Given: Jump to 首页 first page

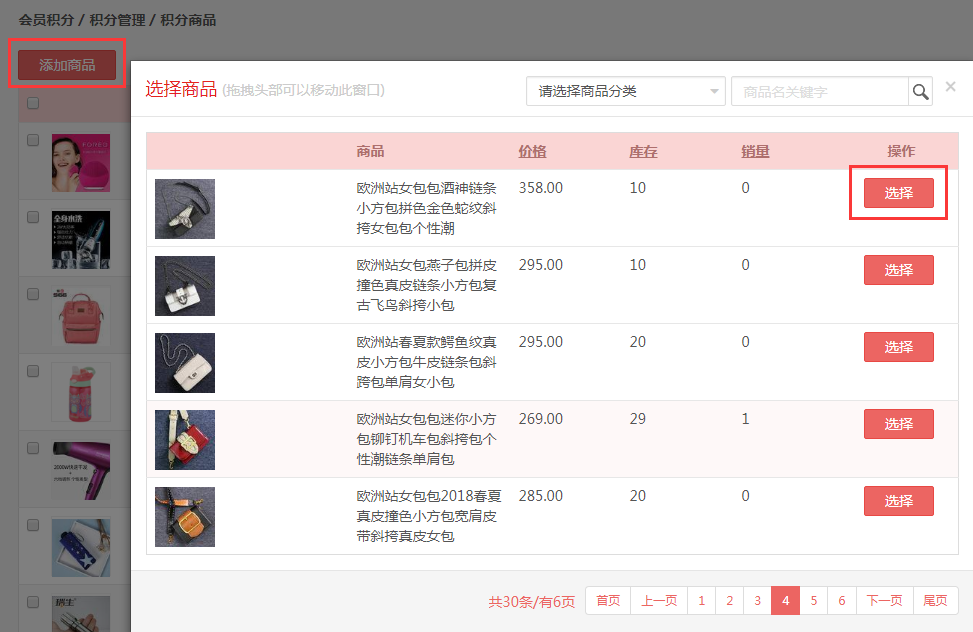Looking at the screenshot, I should (x=608, y=601).
